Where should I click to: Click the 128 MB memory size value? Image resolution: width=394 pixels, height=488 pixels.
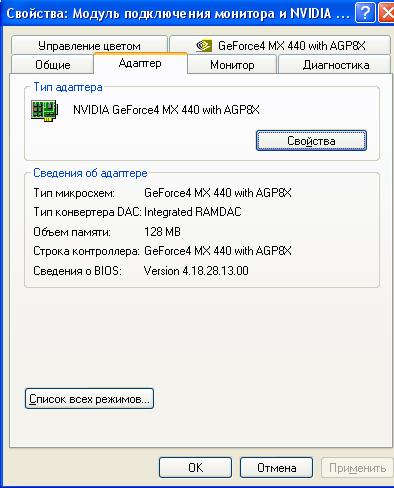162,232
